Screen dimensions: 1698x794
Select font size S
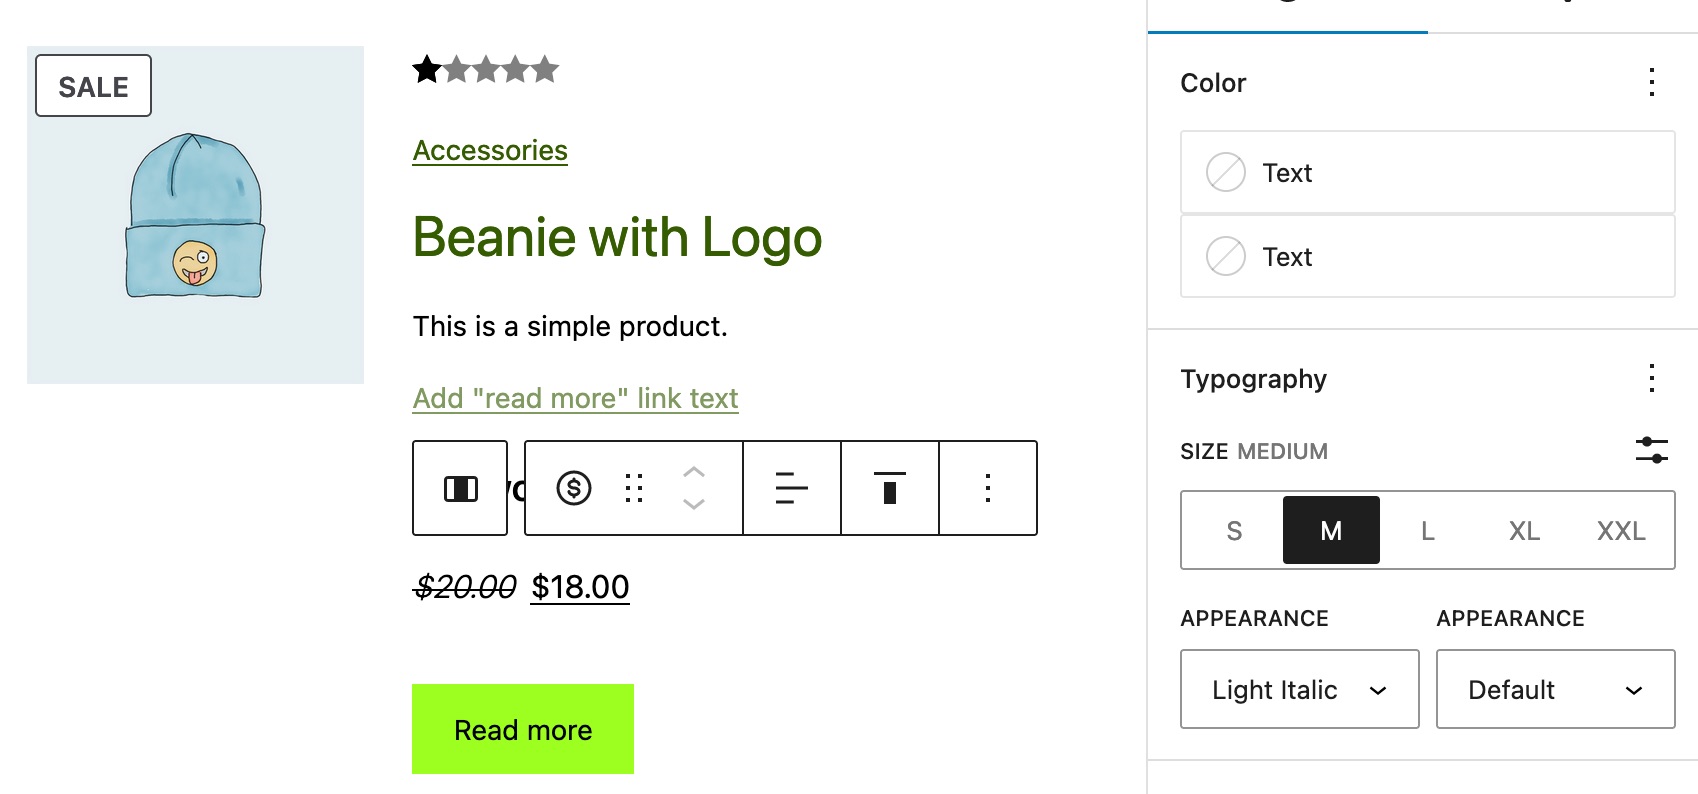[x=1234, y=530]
